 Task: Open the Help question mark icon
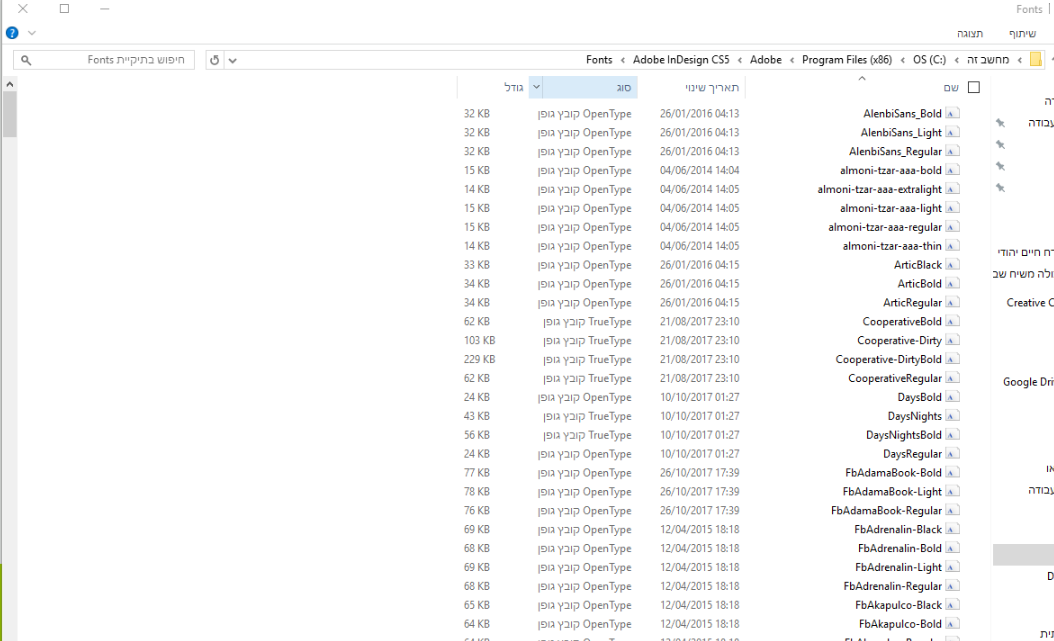tap(12, 32)
